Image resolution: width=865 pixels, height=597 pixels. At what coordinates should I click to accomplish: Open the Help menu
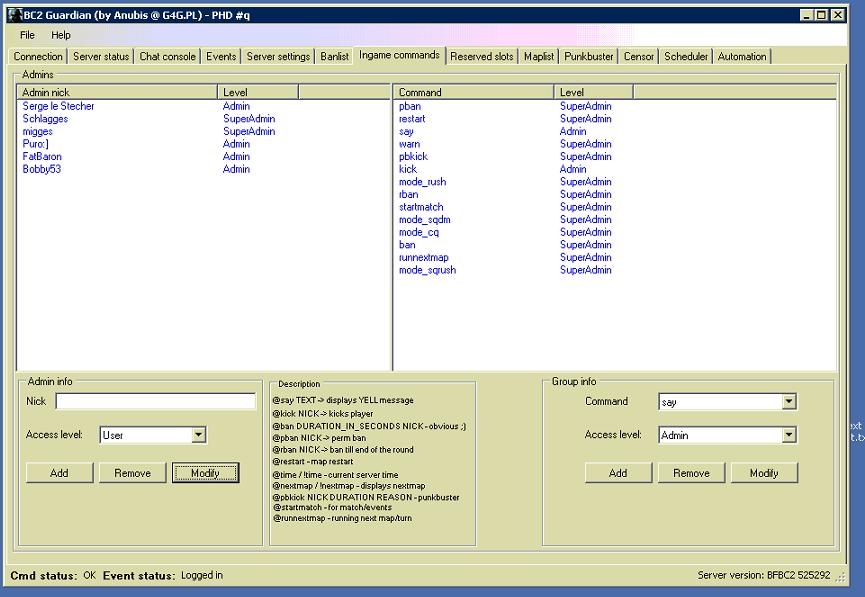[61, 35]
